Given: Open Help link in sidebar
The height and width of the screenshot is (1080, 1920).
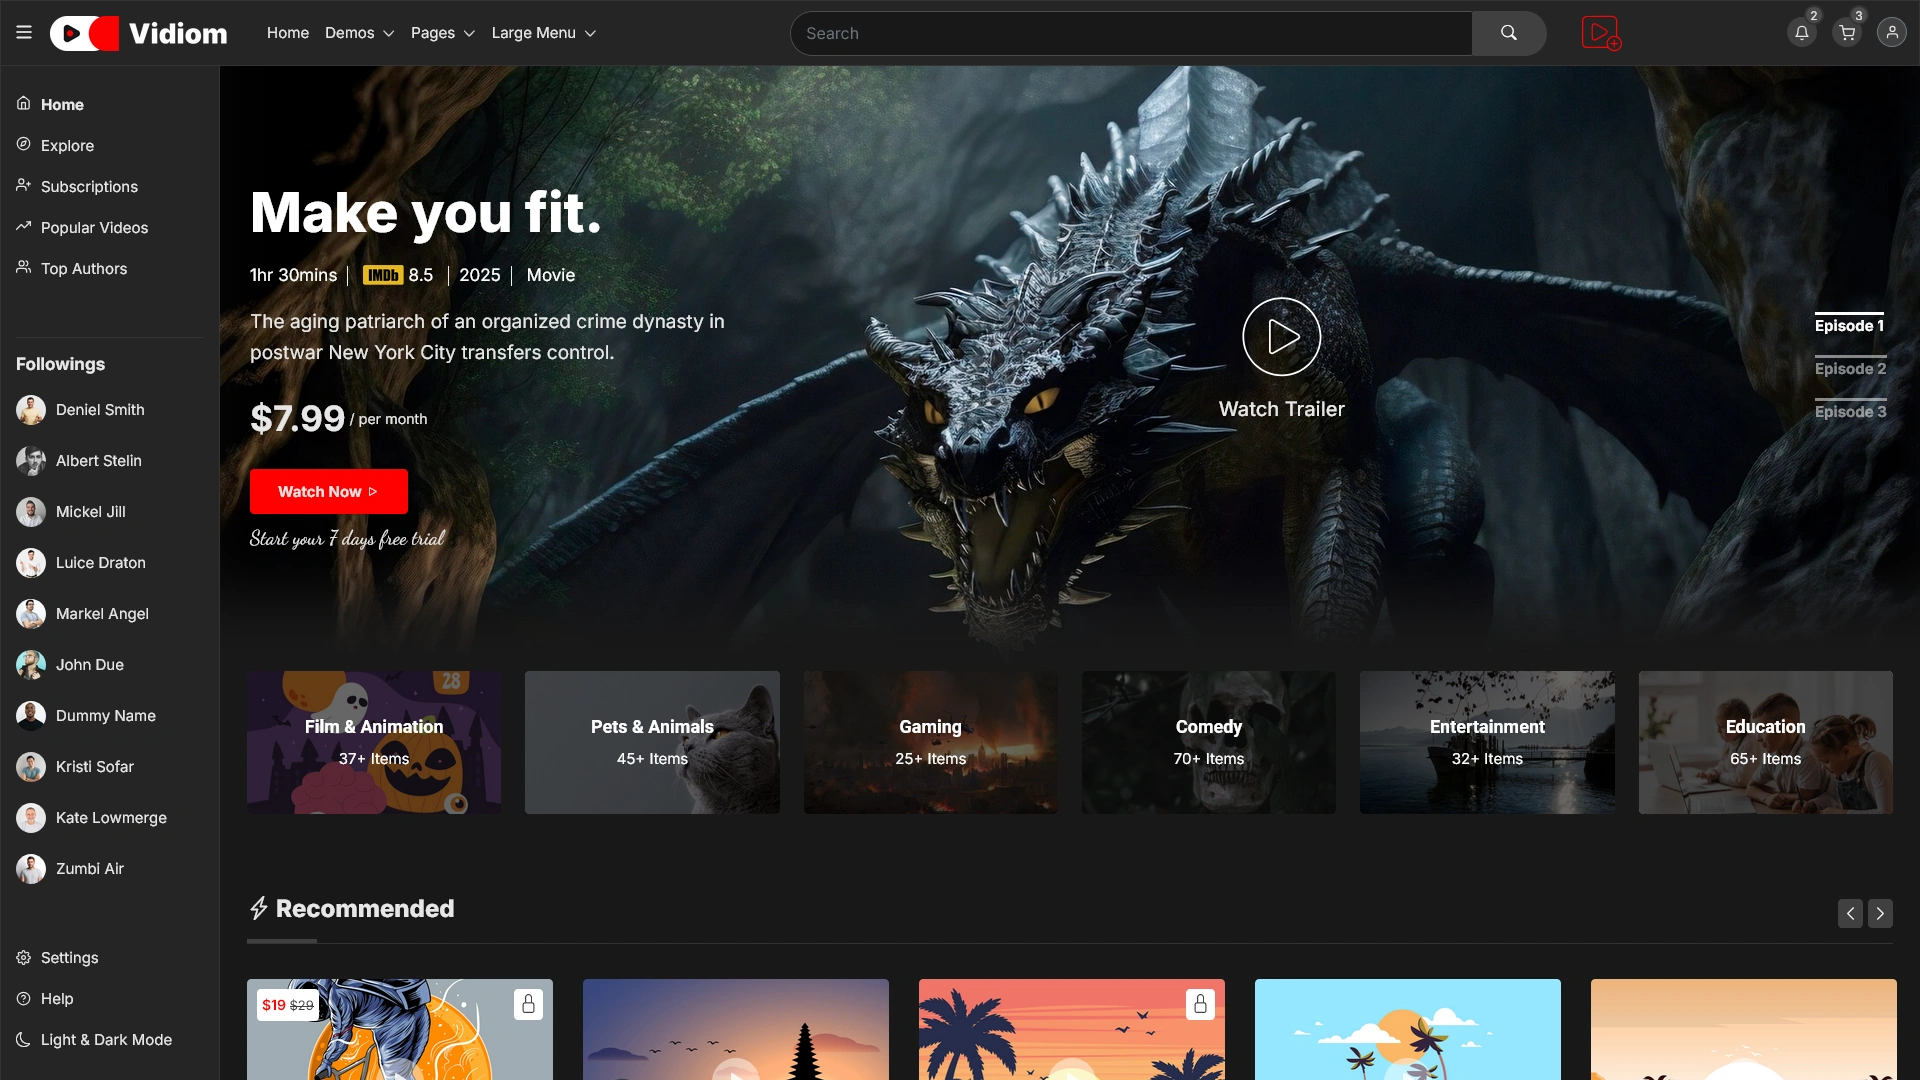Looking at the screenshot, I should pyautogui.click(x=57, y=999).
